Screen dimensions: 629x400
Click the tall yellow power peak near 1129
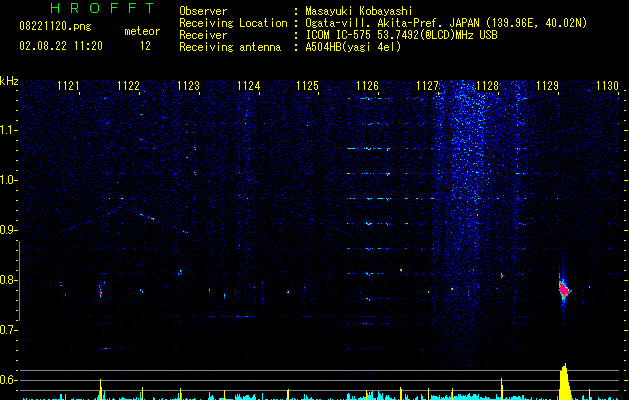(565, 381)
